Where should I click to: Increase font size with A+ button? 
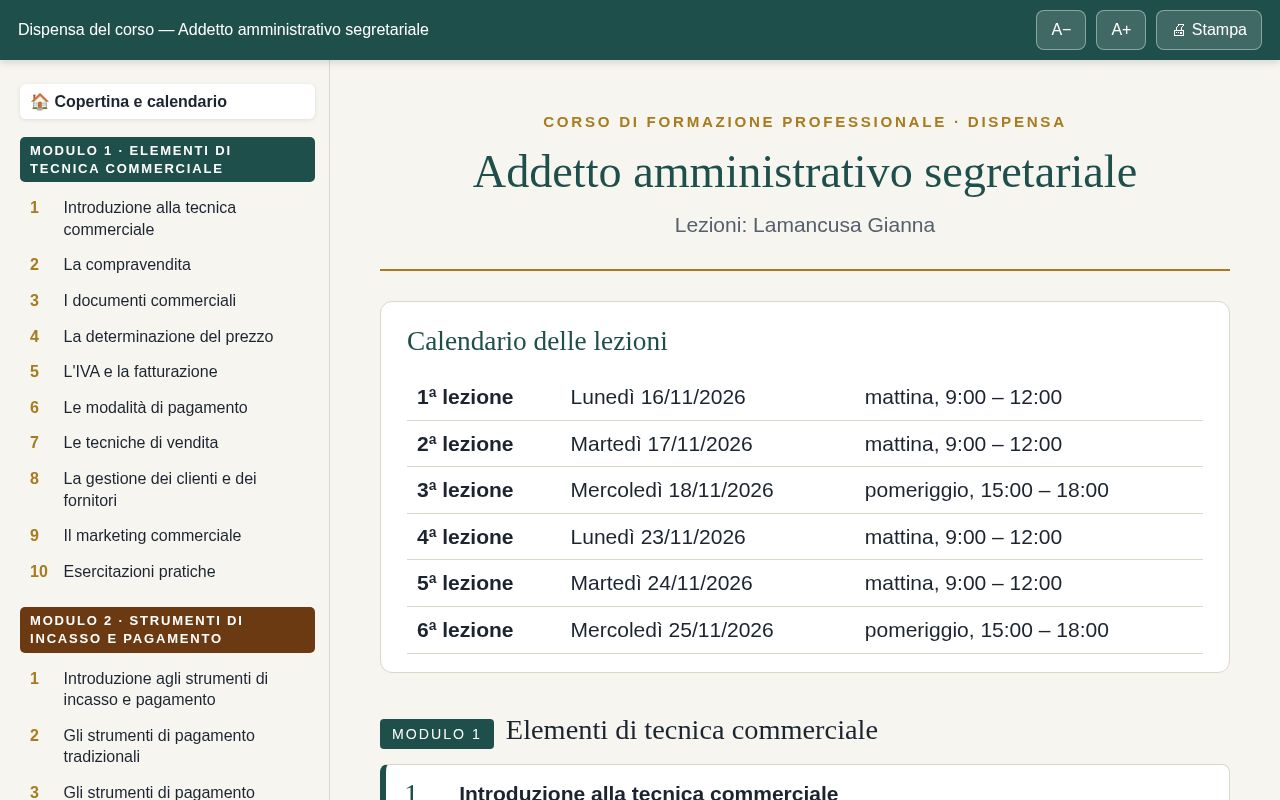click(x=1121, y=30)
